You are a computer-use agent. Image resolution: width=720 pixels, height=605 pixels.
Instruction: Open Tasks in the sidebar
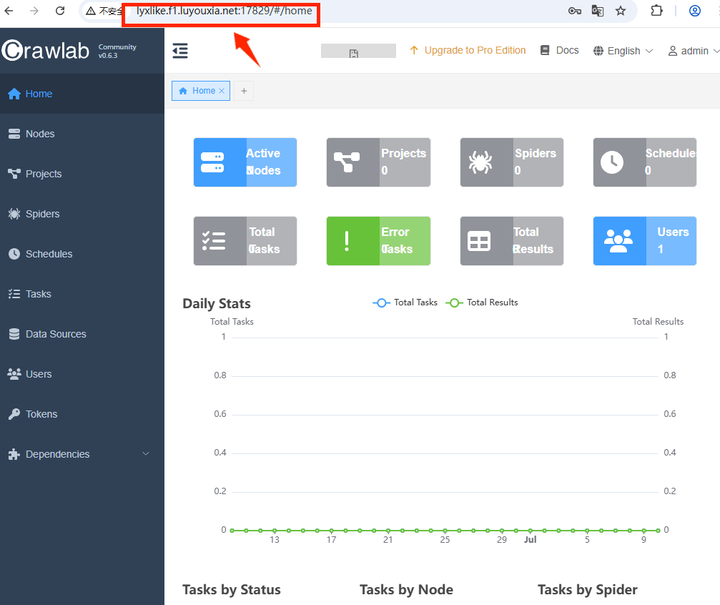82,294
